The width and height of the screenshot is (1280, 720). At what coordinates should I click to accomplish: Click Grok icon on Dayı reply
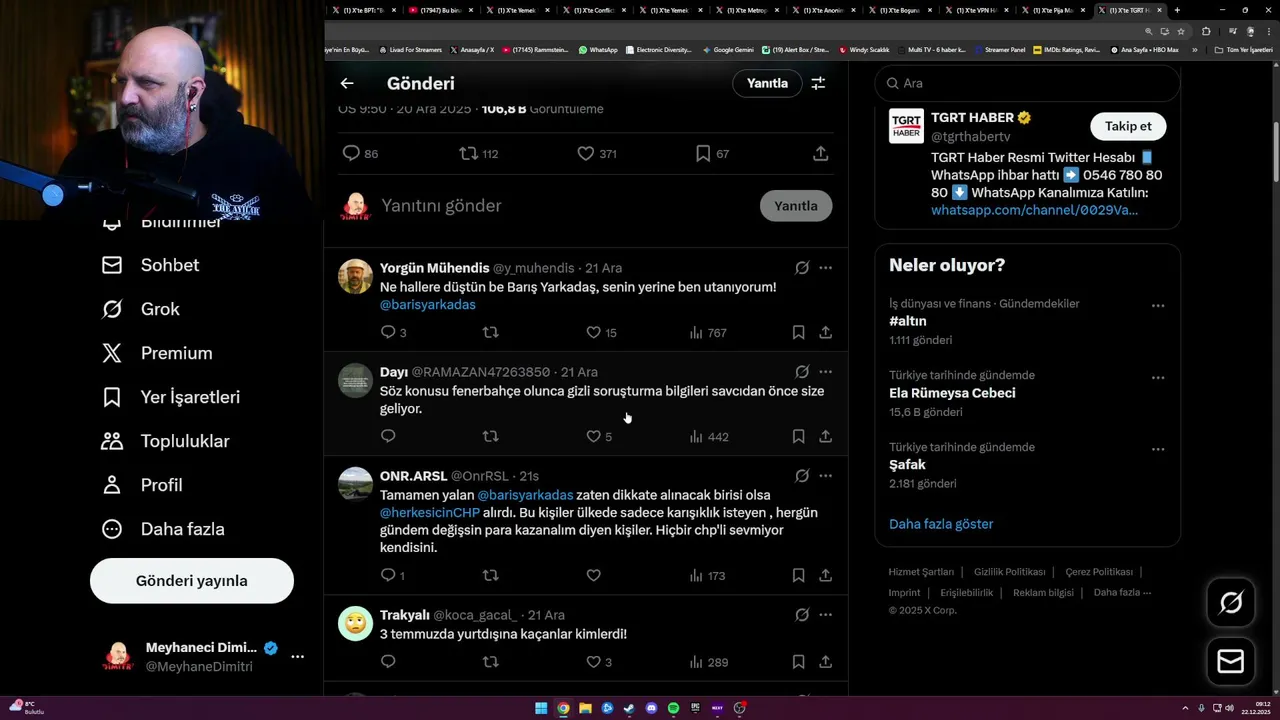click(802, 372)
